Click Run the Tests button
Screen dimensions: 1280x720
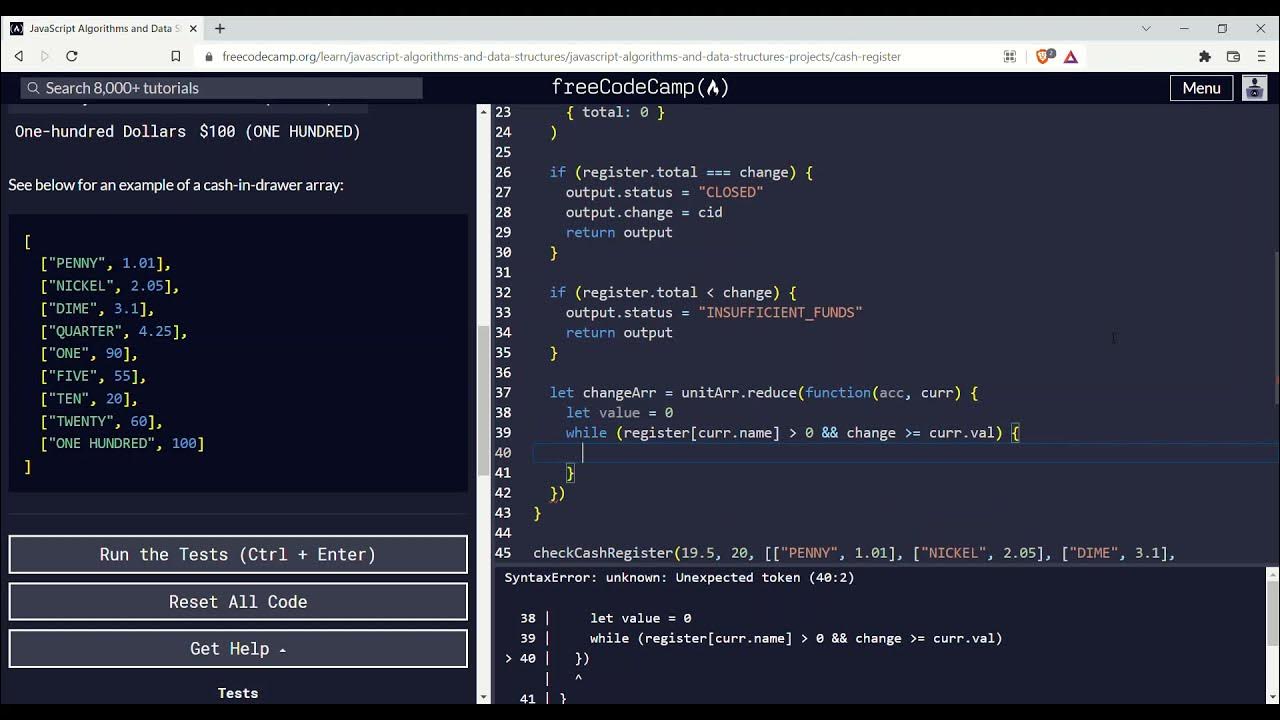pos(238,554)
